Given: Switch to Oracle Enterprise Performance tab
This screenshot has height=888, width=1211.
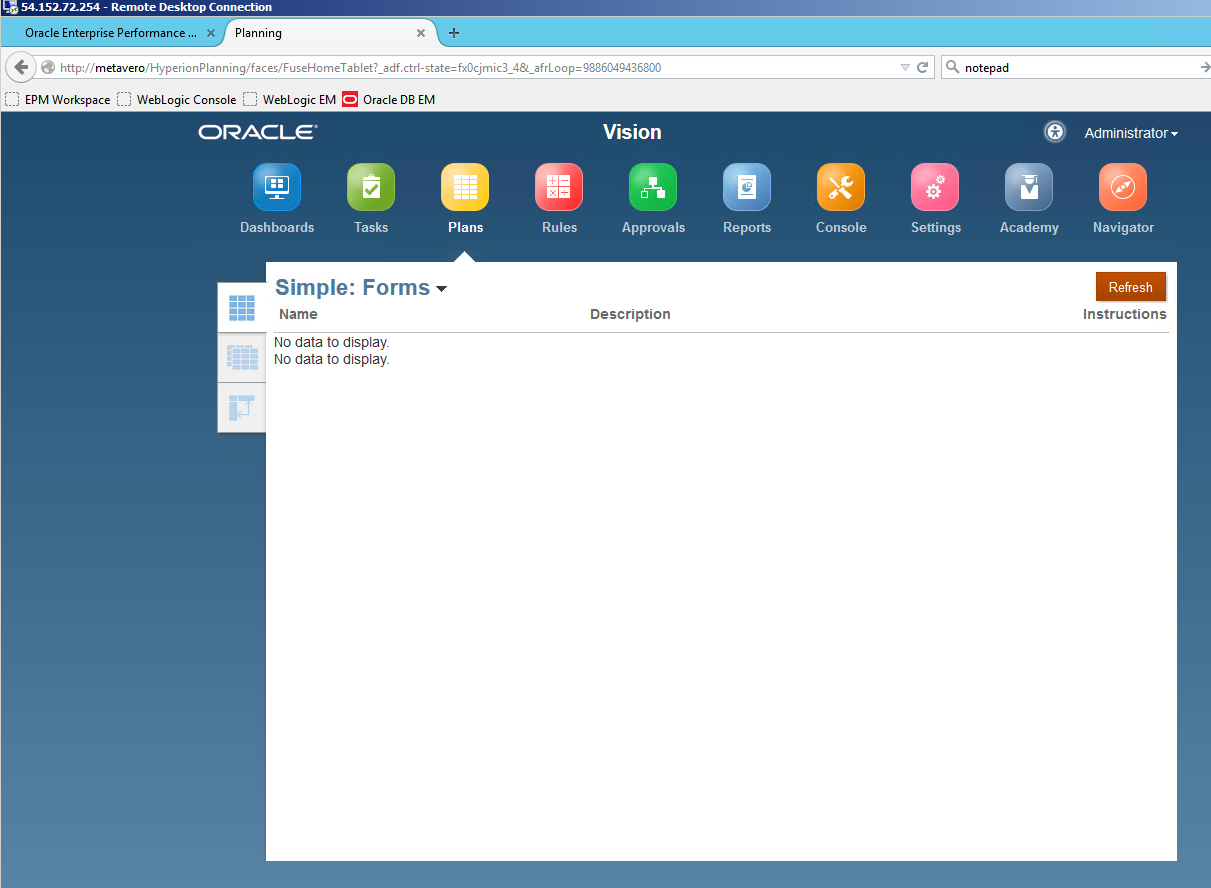Looking at the screenshot, I should (112, 33).
